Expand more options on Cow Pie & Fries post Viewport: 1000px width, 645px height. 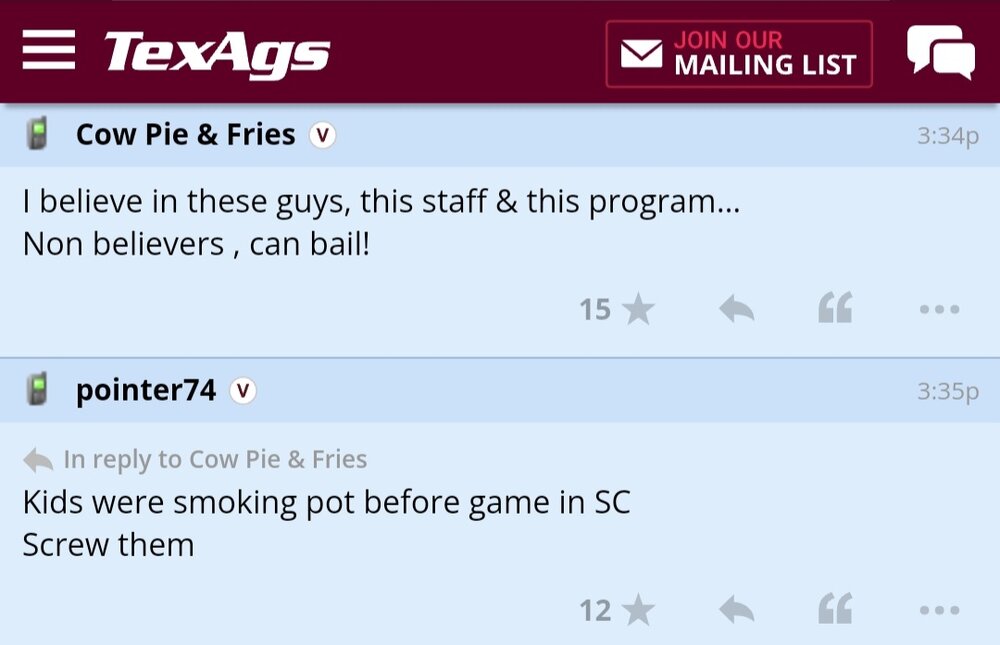coord(939,310)
